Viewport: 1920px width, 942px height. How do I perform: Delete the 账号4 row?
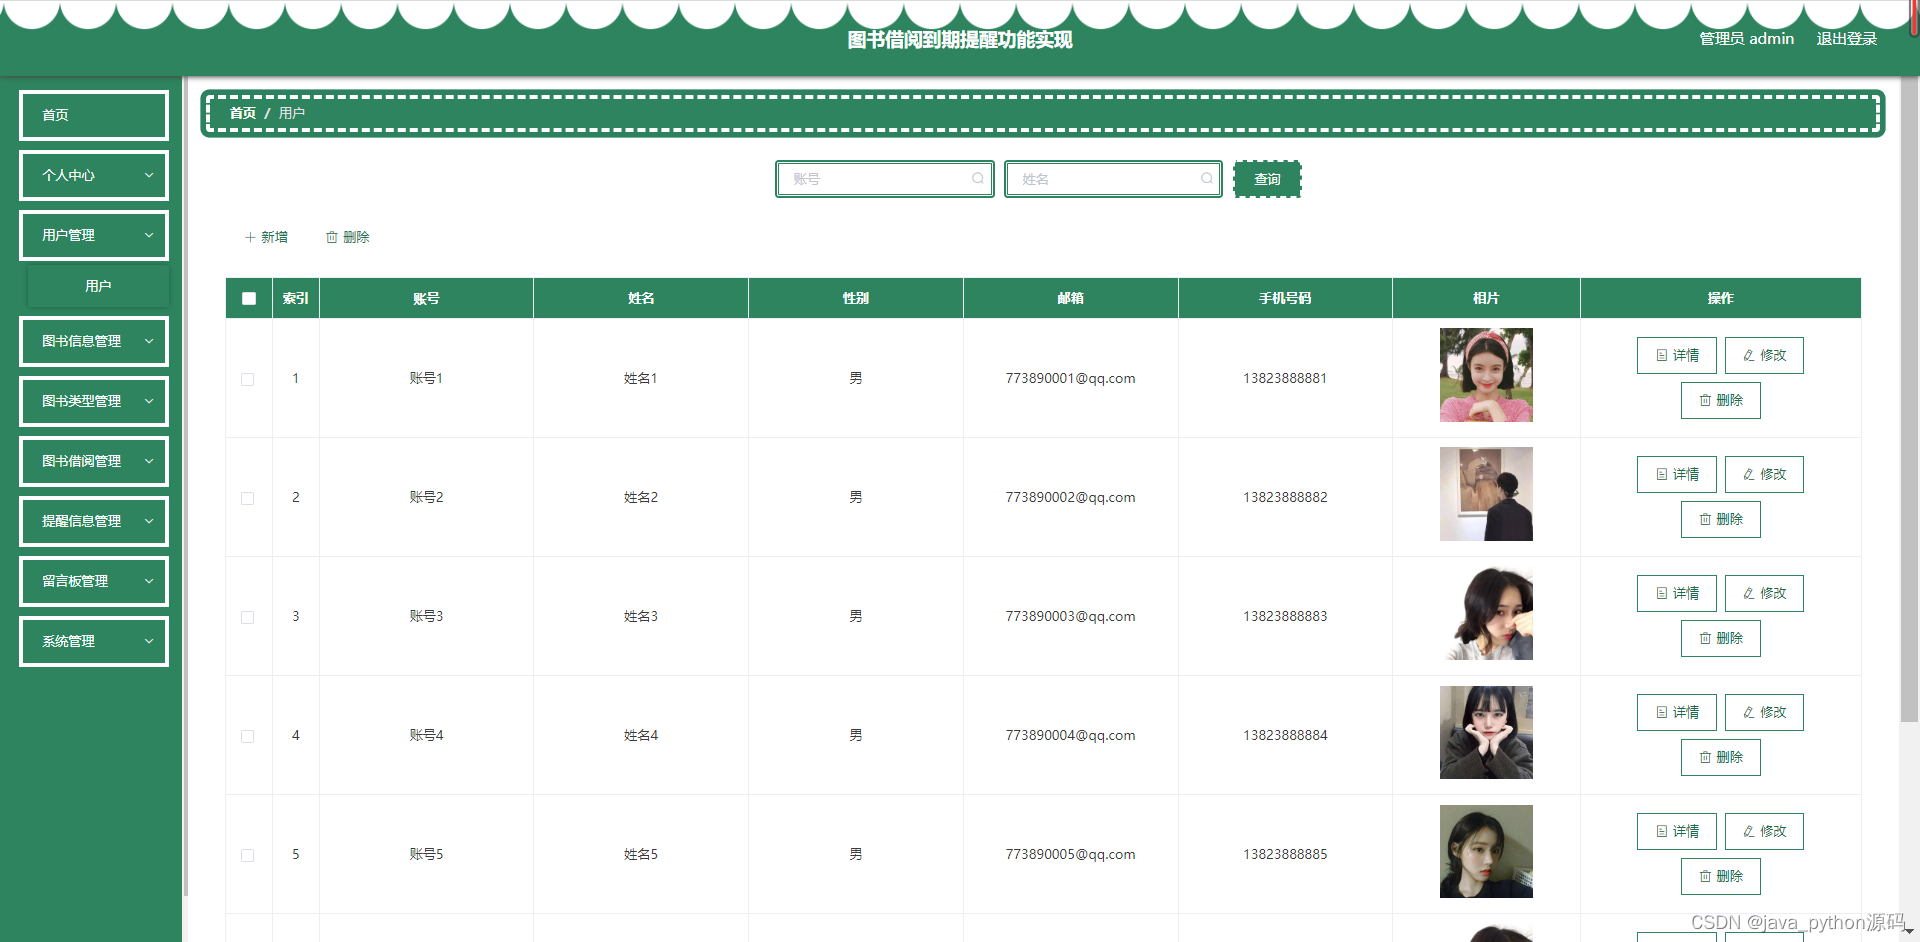(1720, 757)
